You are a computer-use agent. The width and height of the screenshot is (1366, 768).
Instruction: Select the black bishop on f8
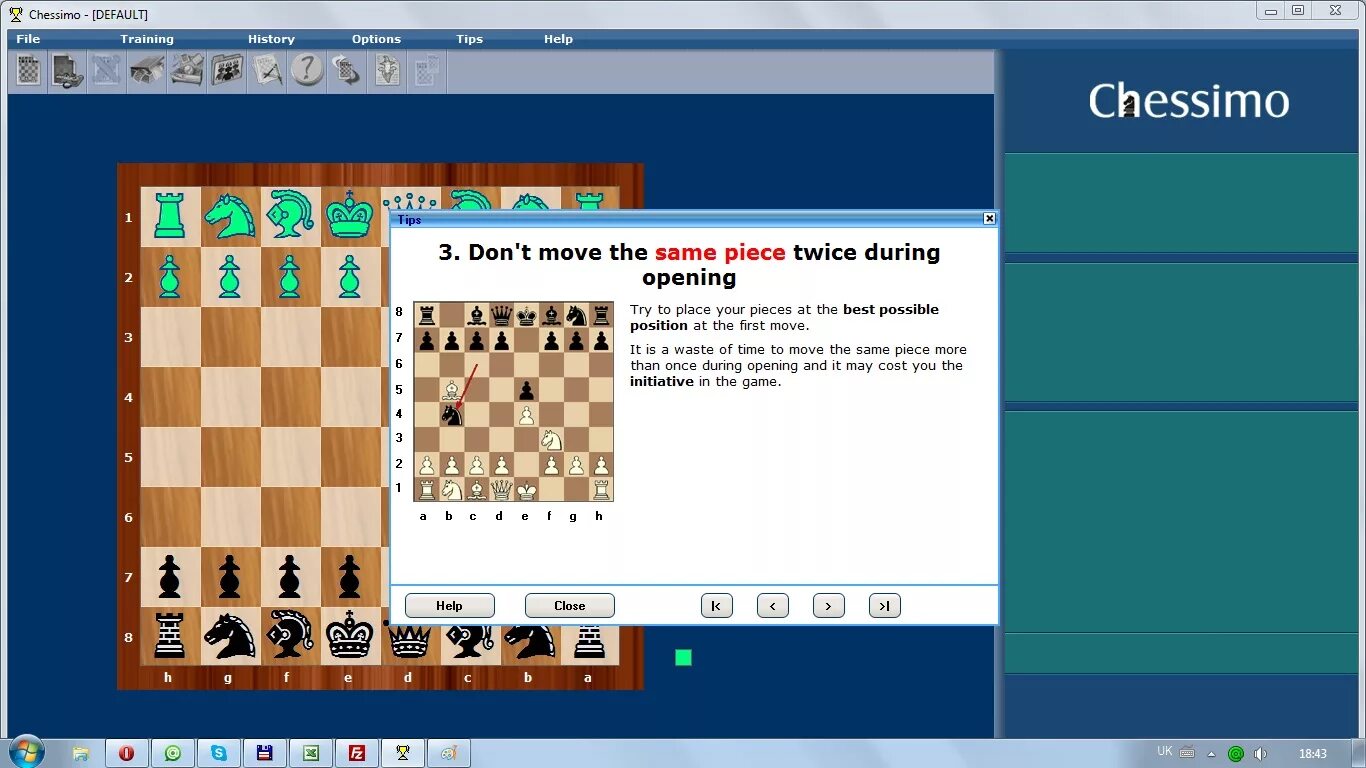click(x=290, y=636)
